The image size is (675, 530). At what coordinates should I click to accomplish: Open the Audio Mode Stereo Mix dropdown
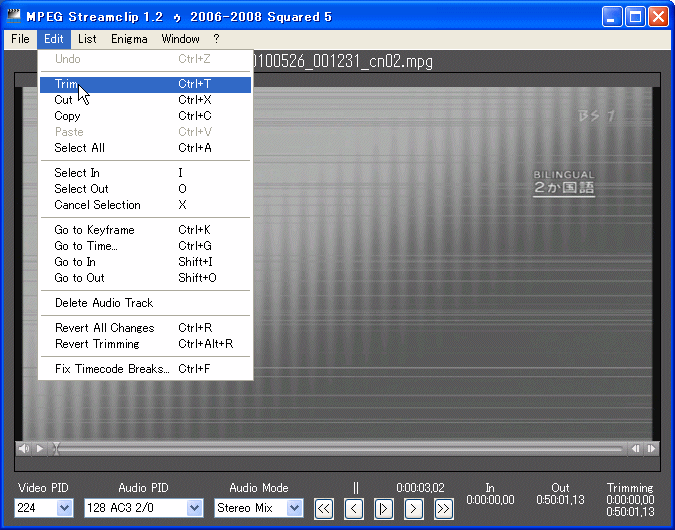point(294,508)
